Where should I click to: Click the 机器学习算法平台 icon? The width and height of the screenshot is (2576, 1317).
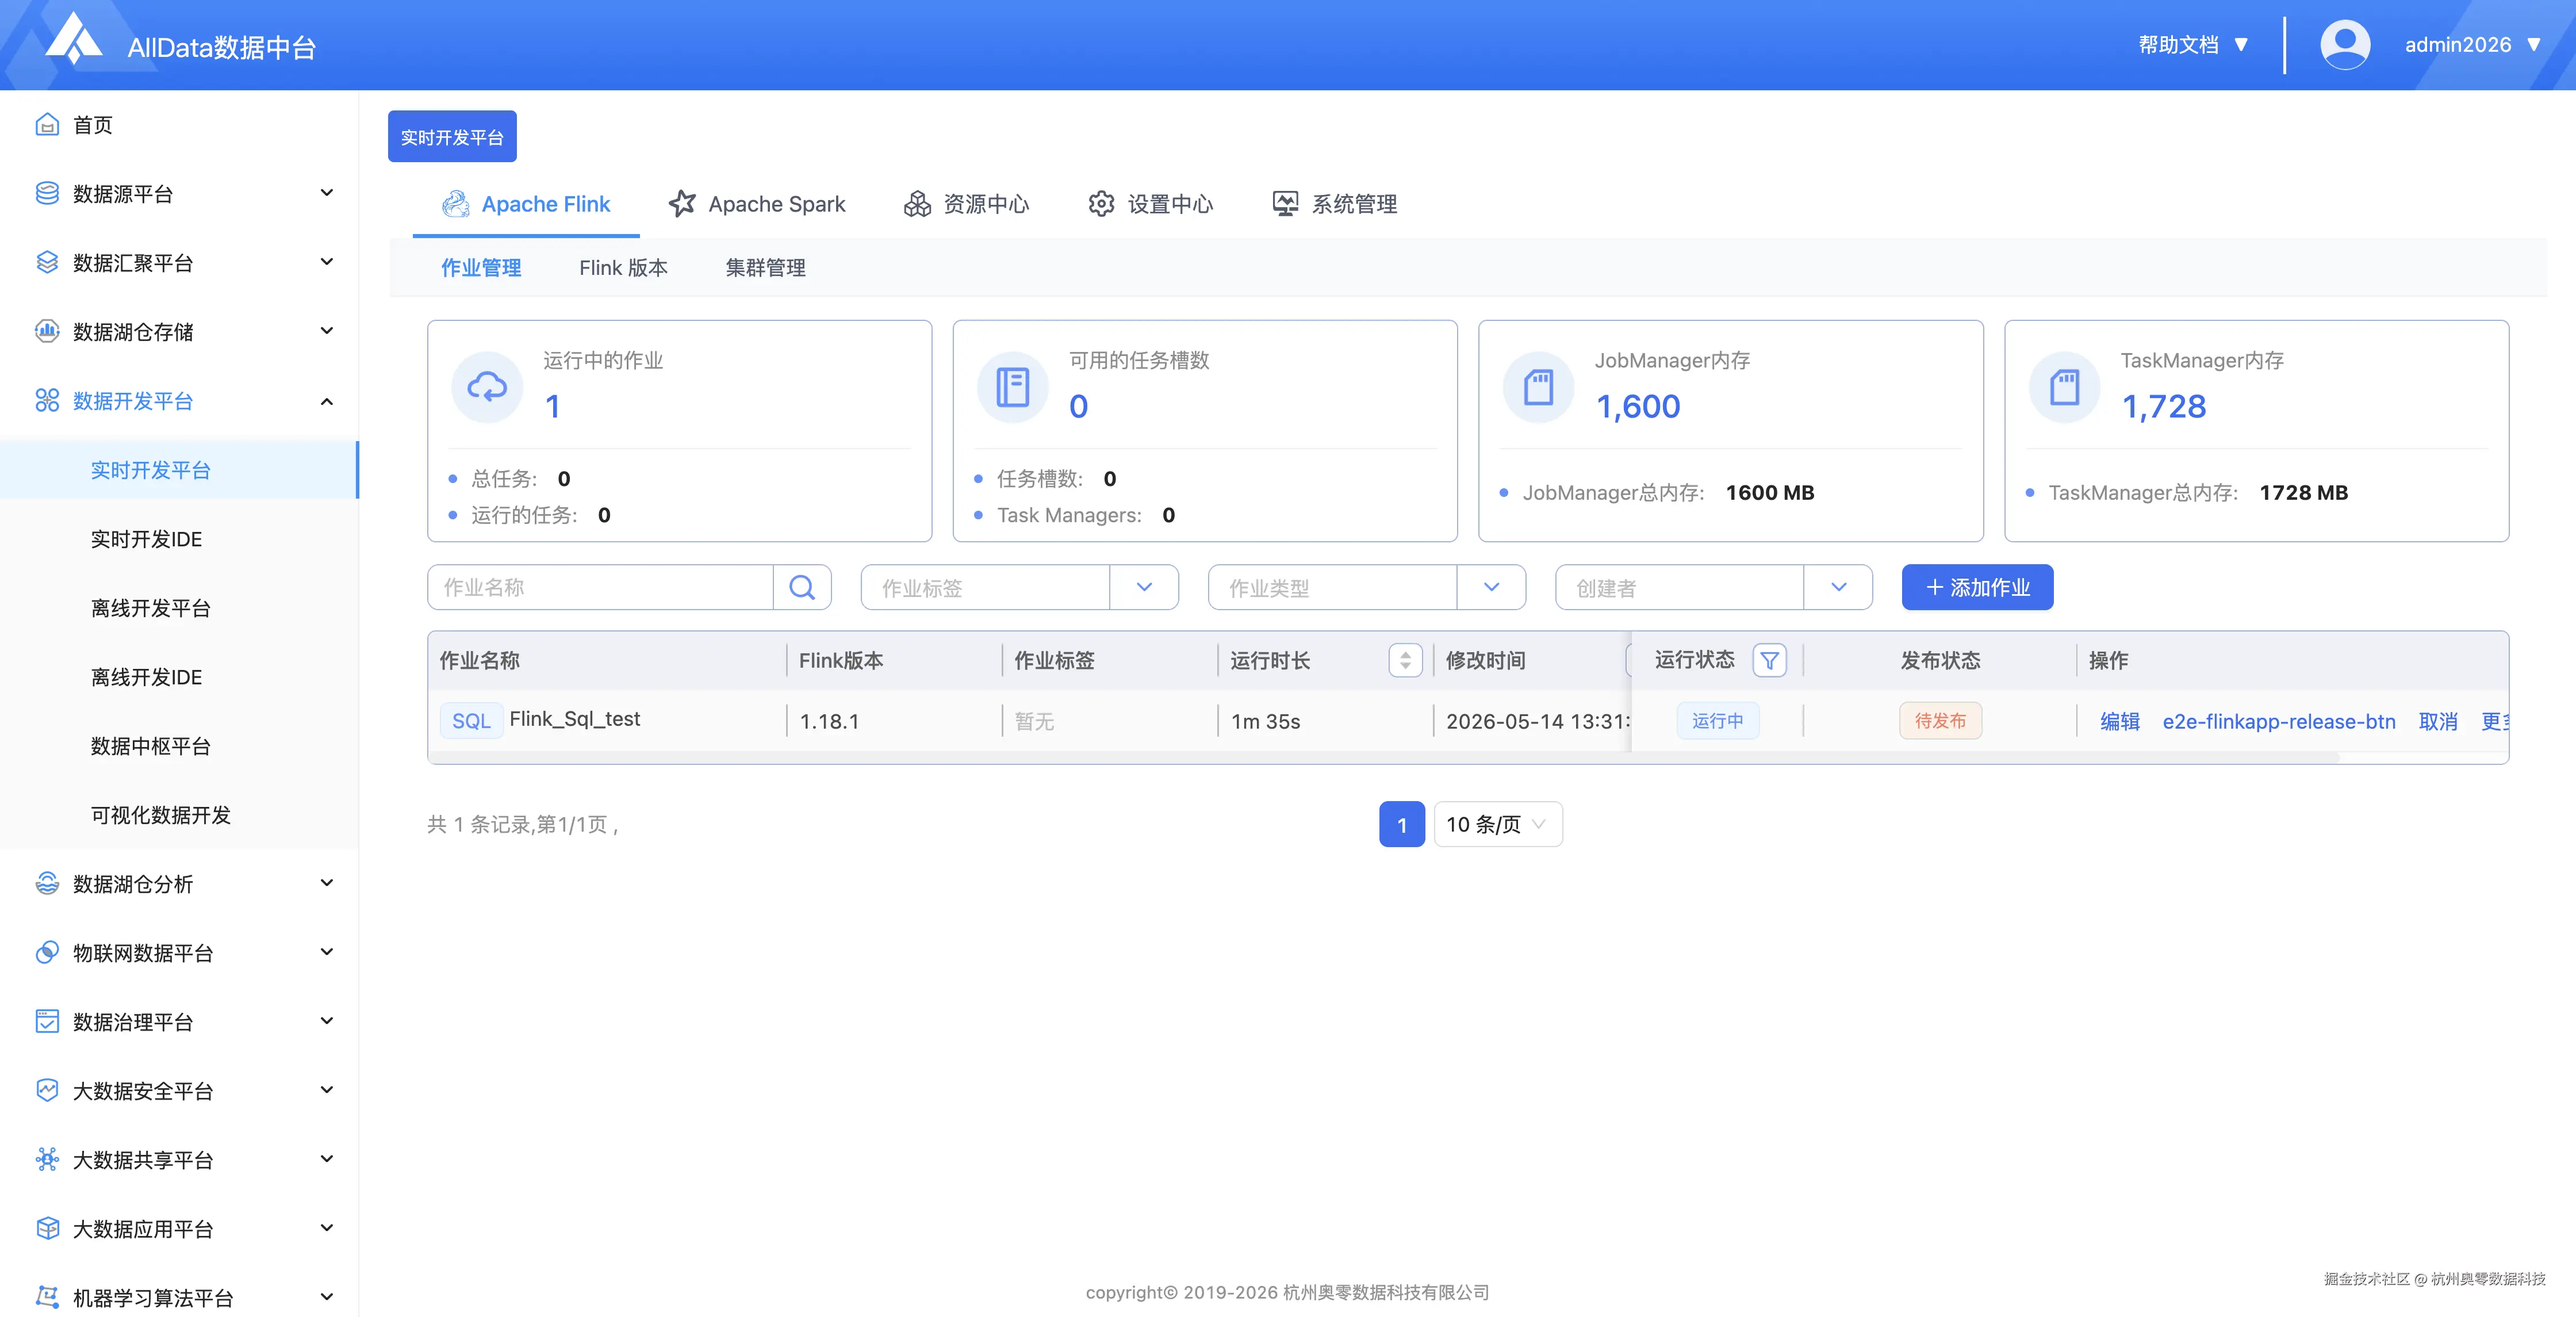(x=47, y=1297)
